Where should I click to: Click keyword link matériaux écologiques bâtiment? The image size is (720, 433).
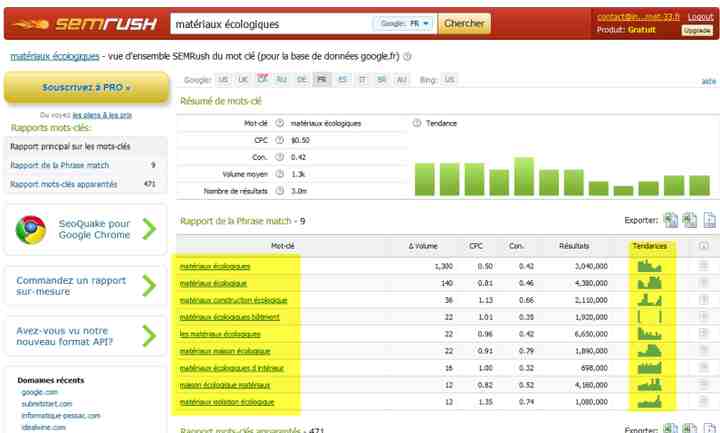[x=230, y=317]
